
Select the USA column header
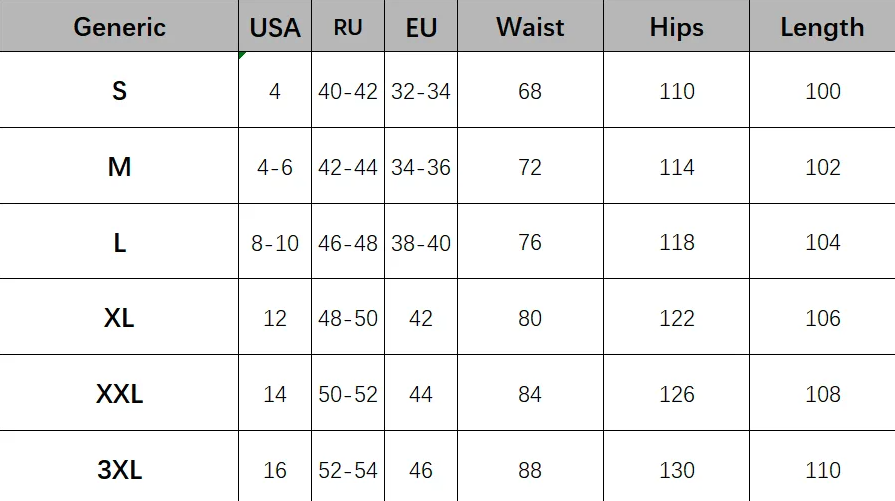click(x=275, y=27)
